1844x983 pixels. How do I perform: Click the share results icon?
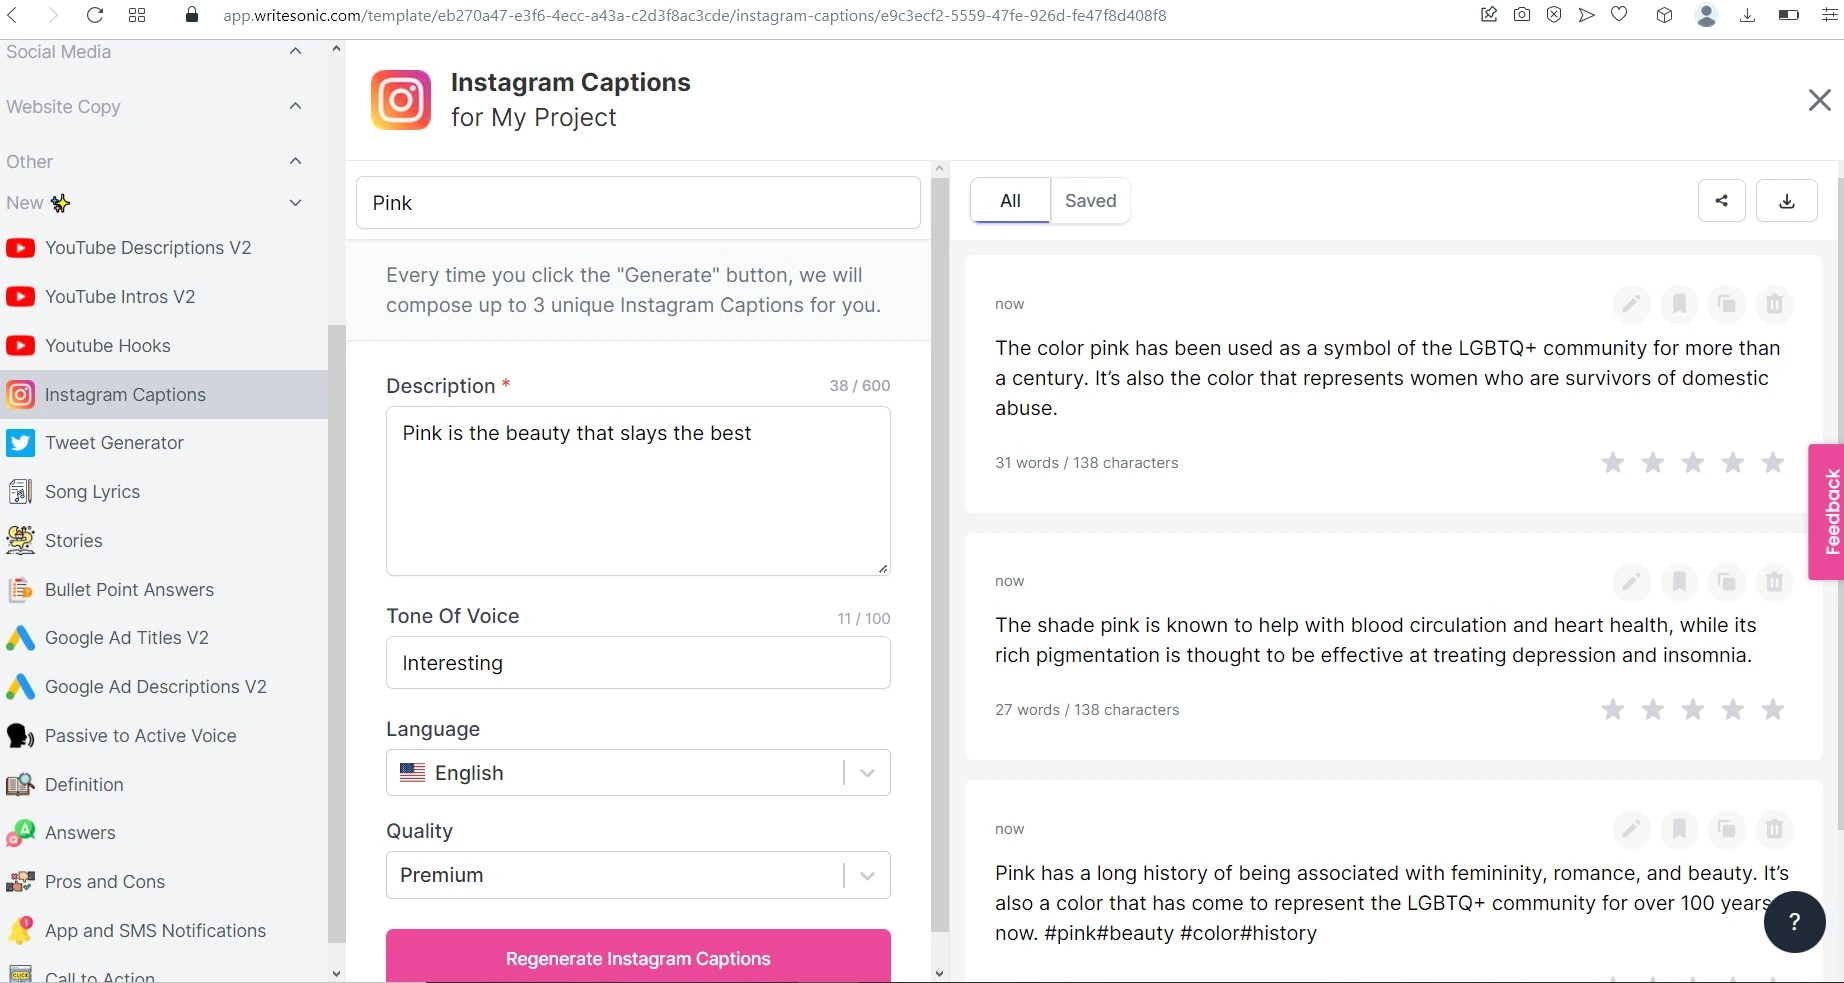click(1722, 201)
